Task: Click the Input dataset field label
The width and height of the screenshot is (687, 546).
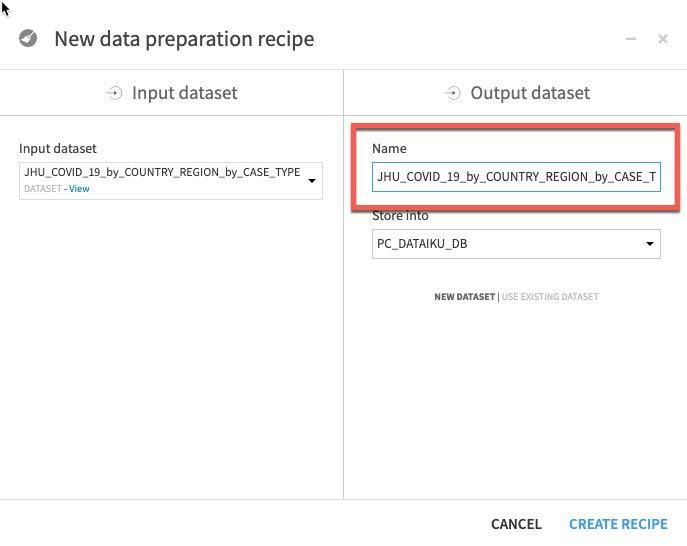Action: [x=58, y=148]
